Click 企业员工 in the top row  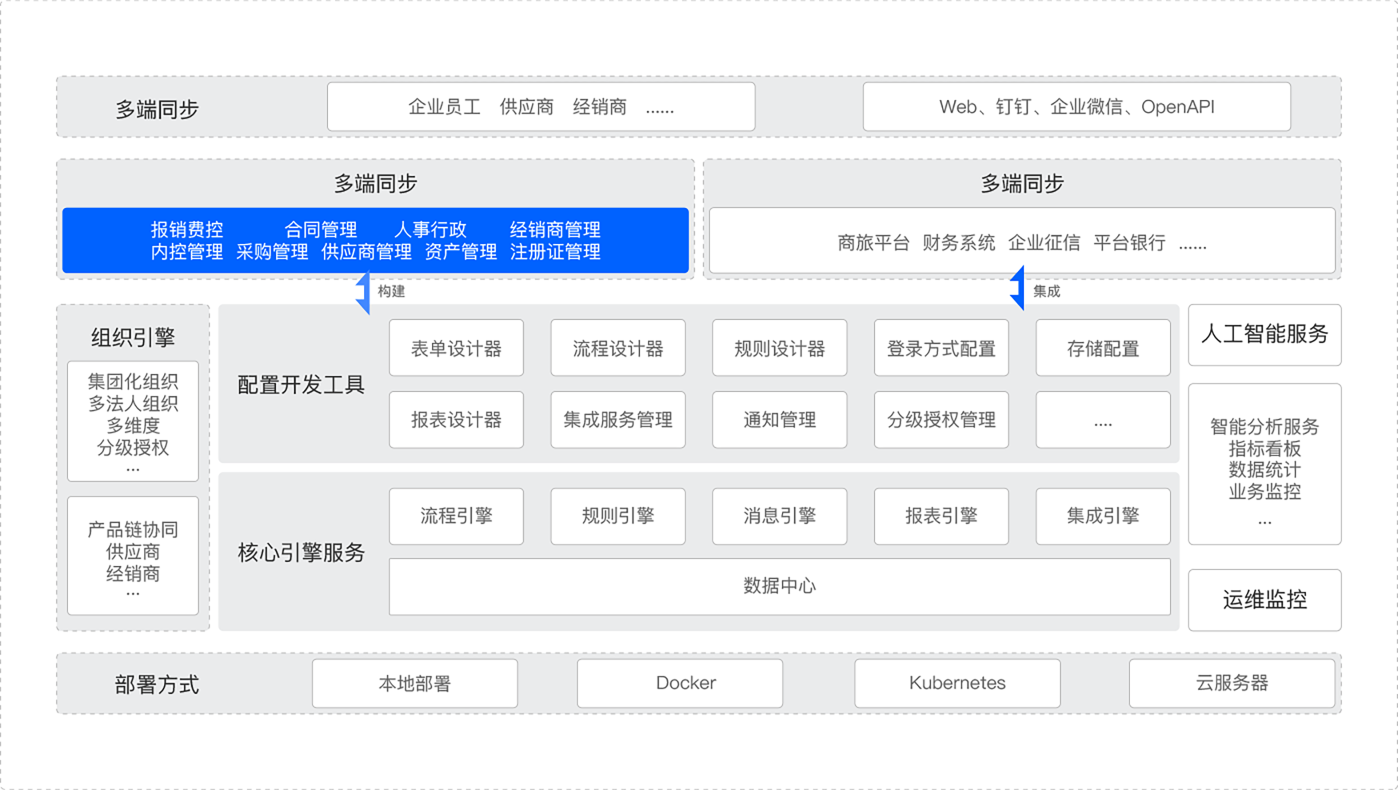coord(445,107)
